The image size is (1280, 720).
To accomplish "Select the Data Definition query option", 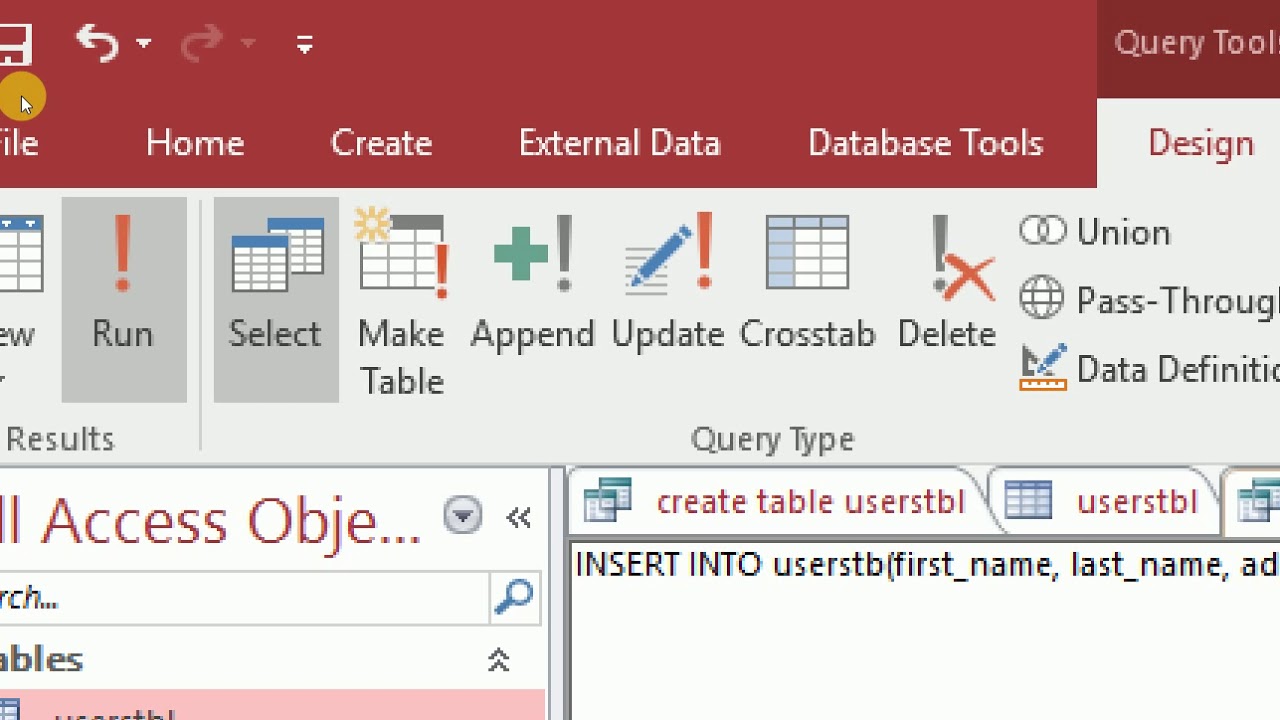I will click(x=1149, y=368).
